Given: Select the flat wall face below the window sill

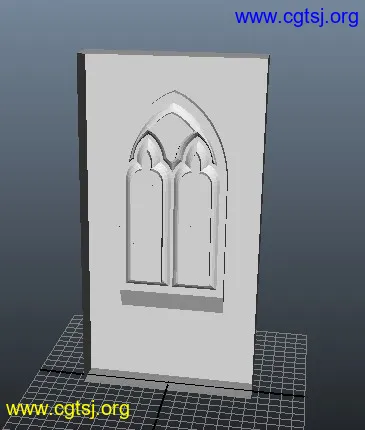Looking at the screenshot, I should coord(172,340).
